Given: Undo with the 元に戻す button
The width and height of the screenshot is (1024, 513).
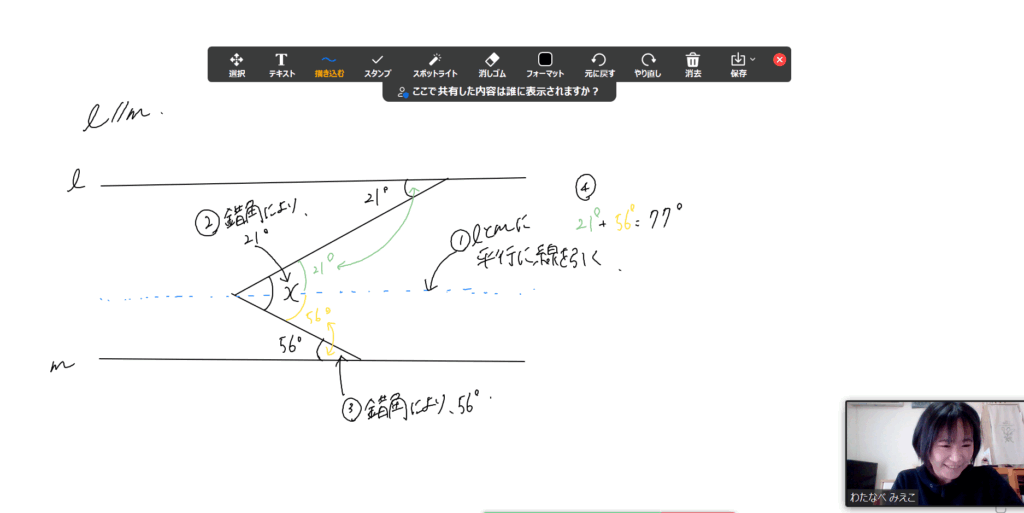Looking at the screenshot, I should tap(598, 64).
